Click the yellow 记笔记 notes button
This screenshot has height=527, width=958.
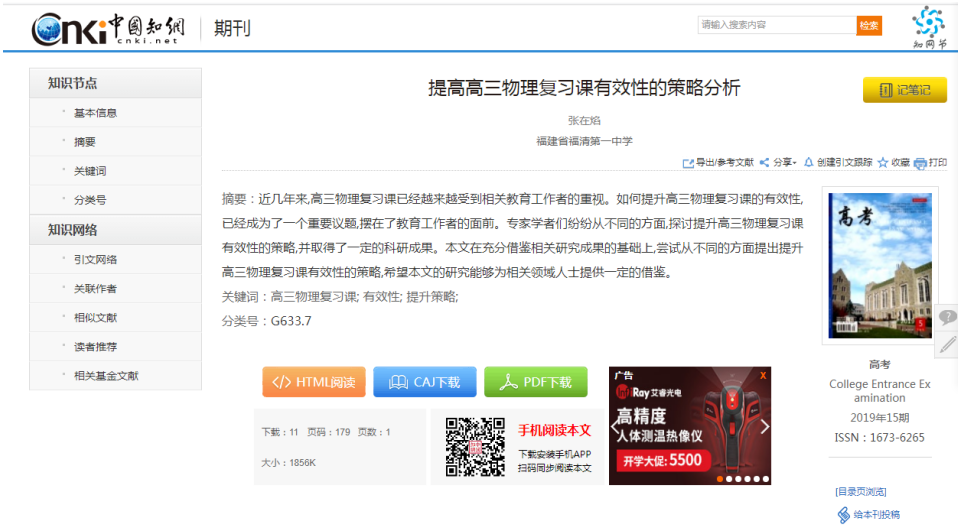point(905,90)
